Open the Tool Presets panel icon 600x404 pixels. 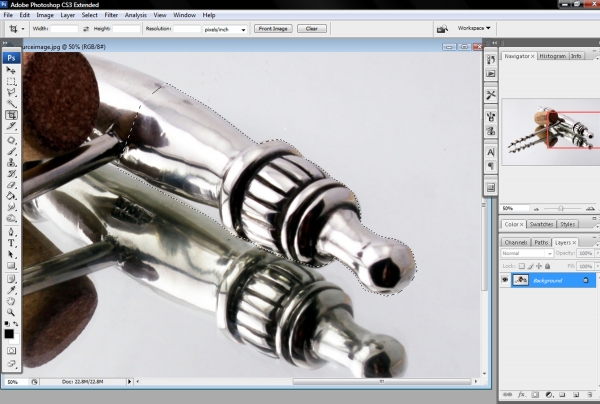491,95
